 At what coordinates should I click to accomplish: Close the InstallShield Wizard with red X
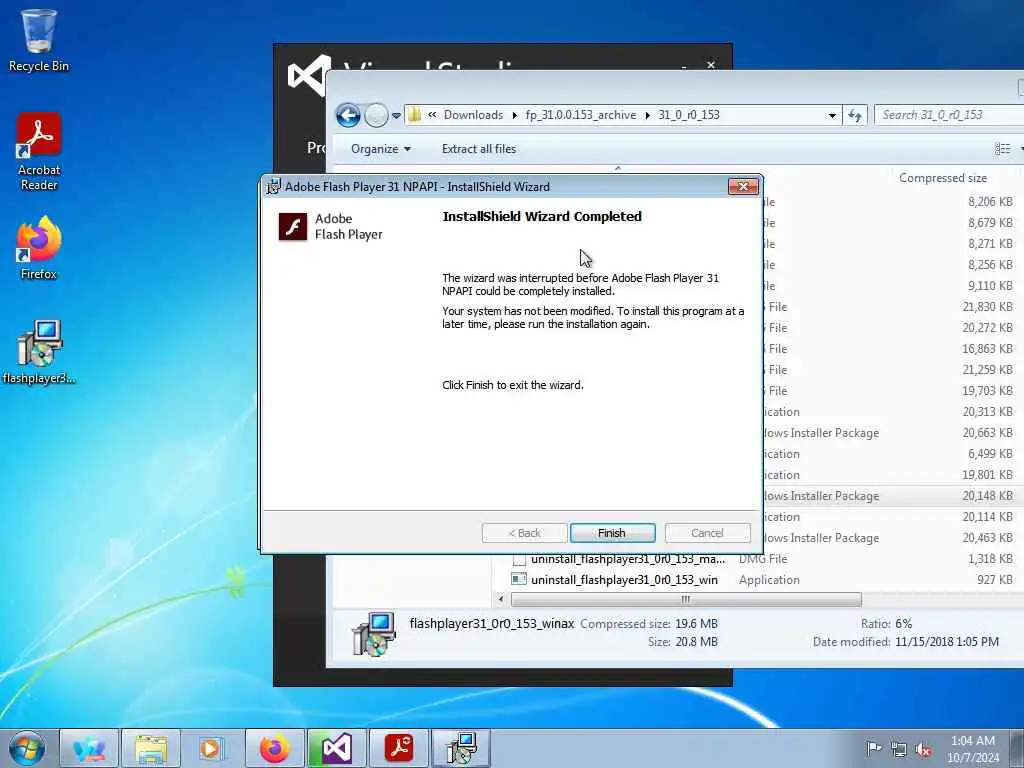743,187
